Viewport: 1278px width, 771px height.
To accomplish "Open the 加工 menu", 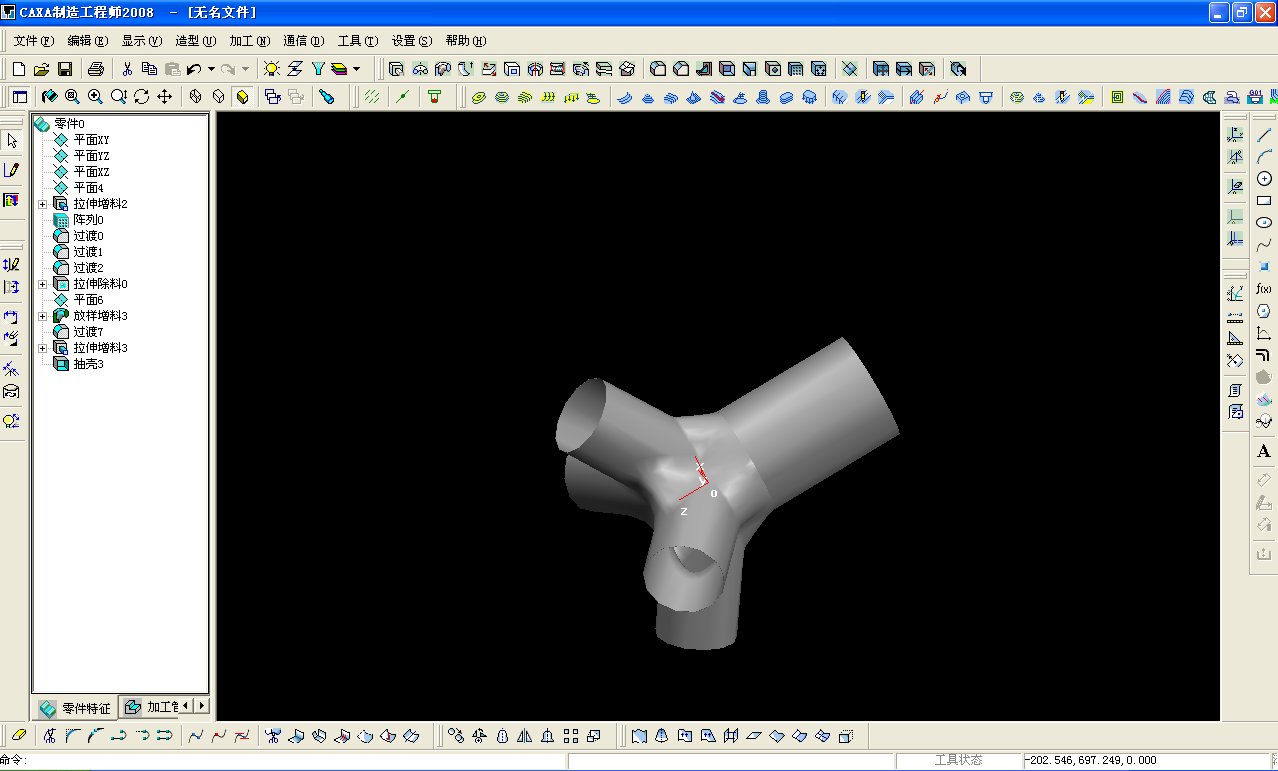I will tap(249, 41).
